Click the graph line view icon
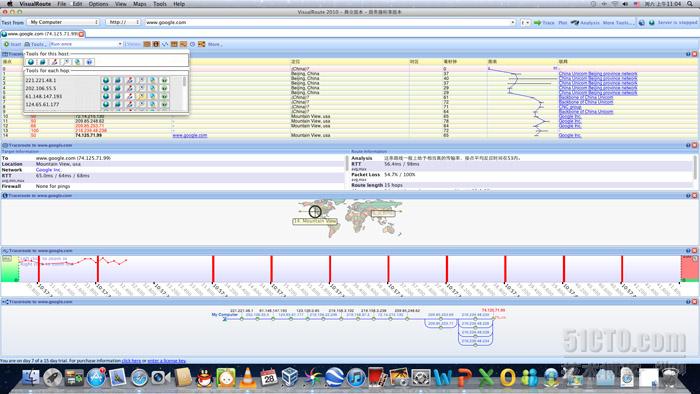 click(x=165, y=44)
